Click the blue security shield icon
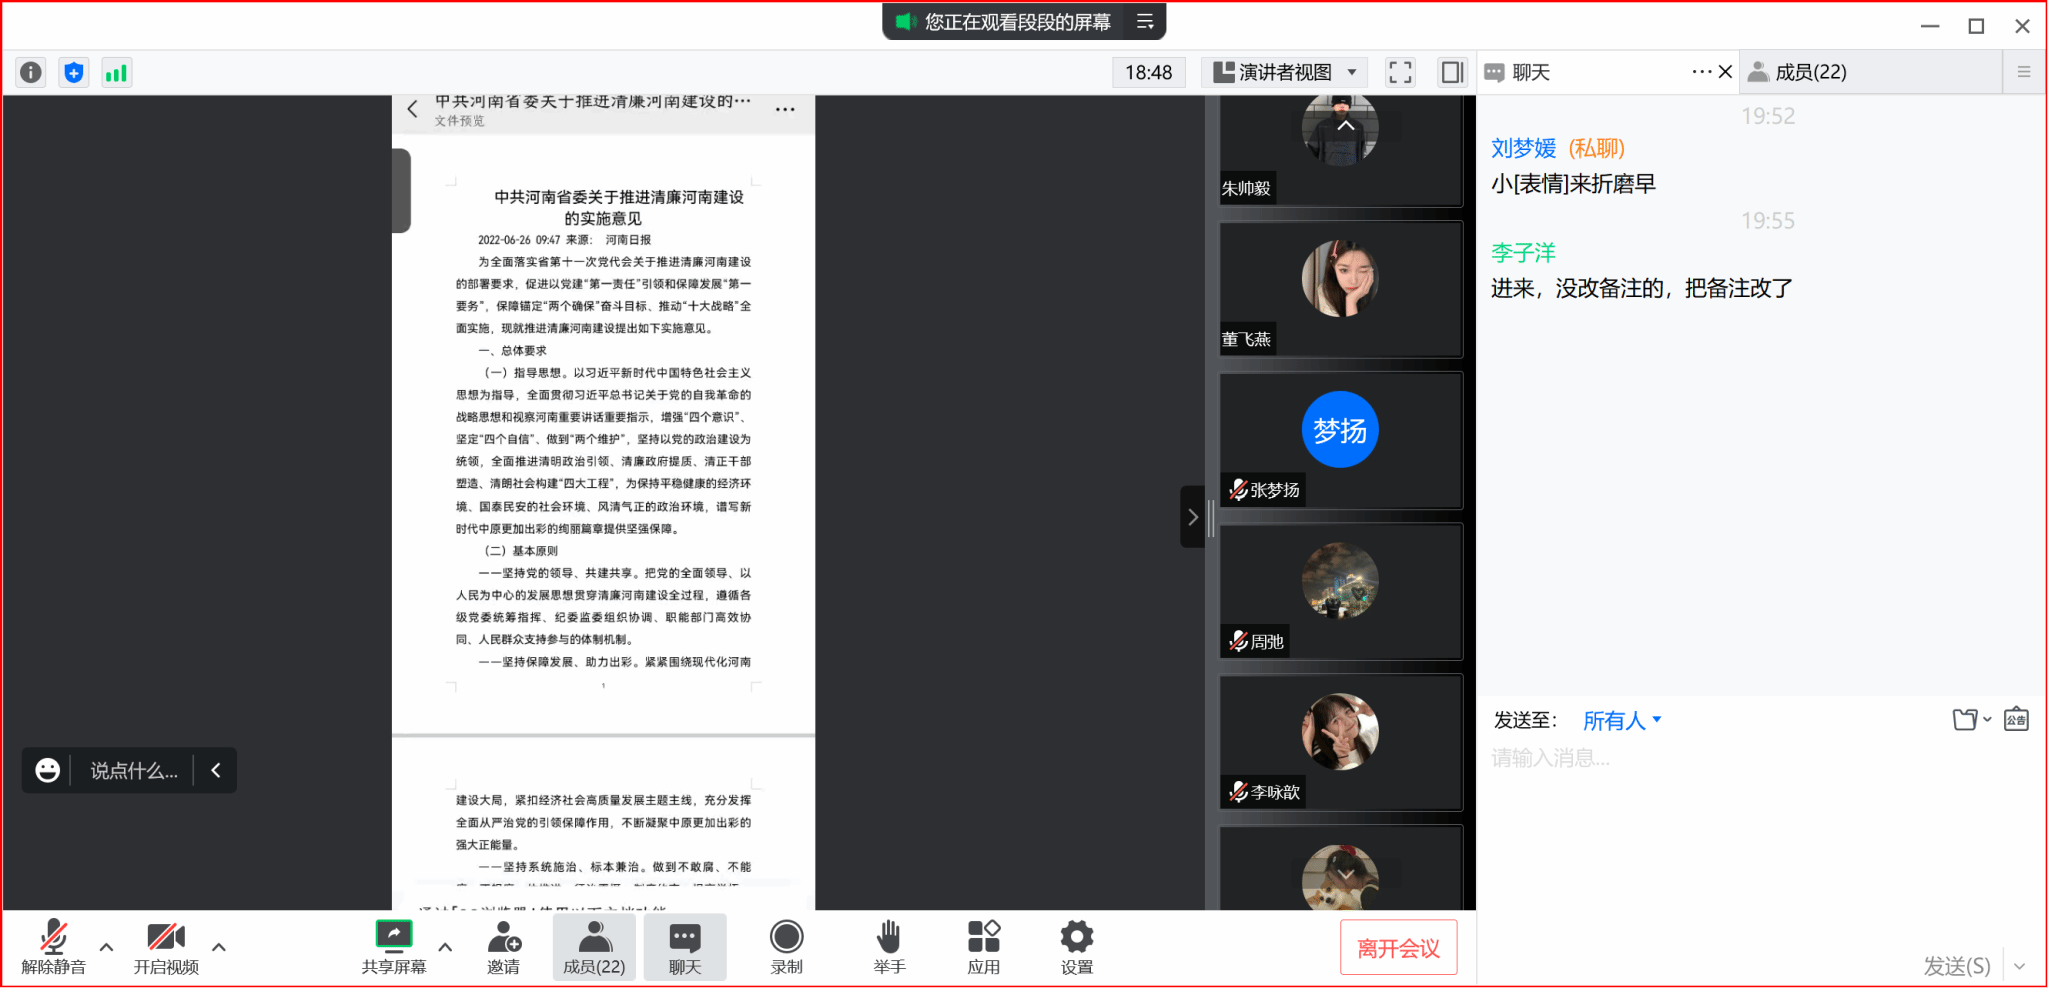2048x988 pixels. click(74, 72)
